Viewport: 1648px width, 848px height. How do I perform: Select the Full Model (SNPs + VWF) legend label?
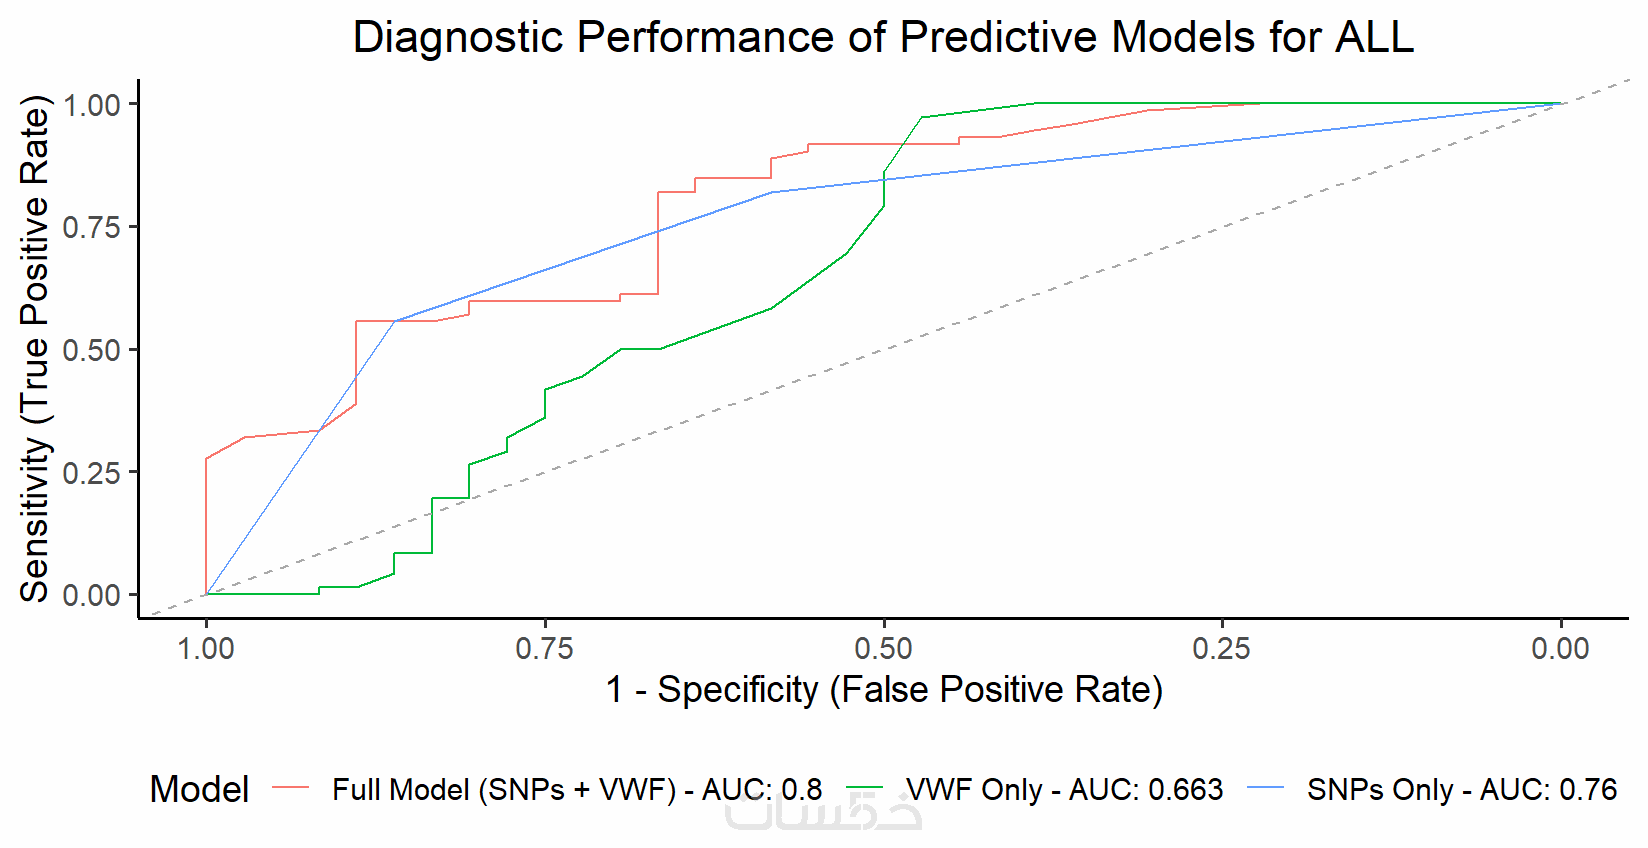(x=577, y=790)
